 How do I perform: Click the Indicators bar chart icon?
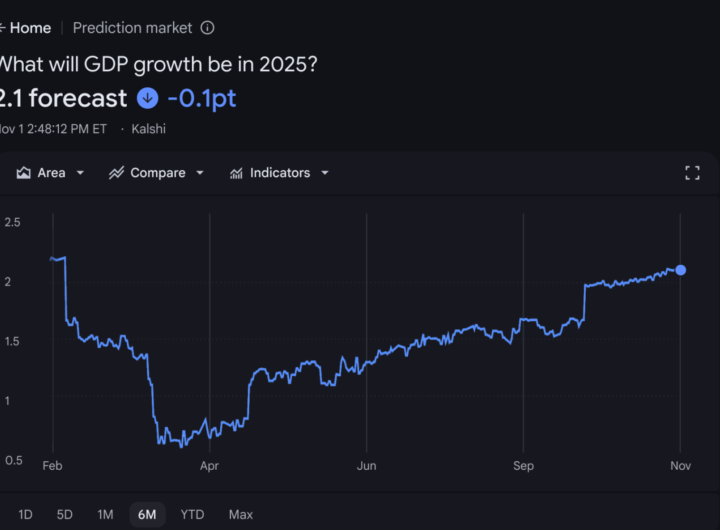click(x=237, y=173)
